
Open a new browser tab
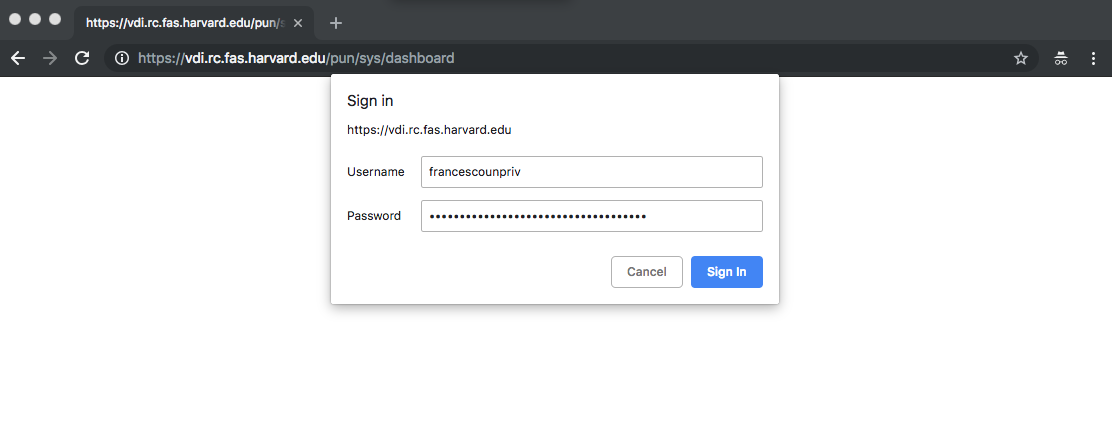point(336,23)
